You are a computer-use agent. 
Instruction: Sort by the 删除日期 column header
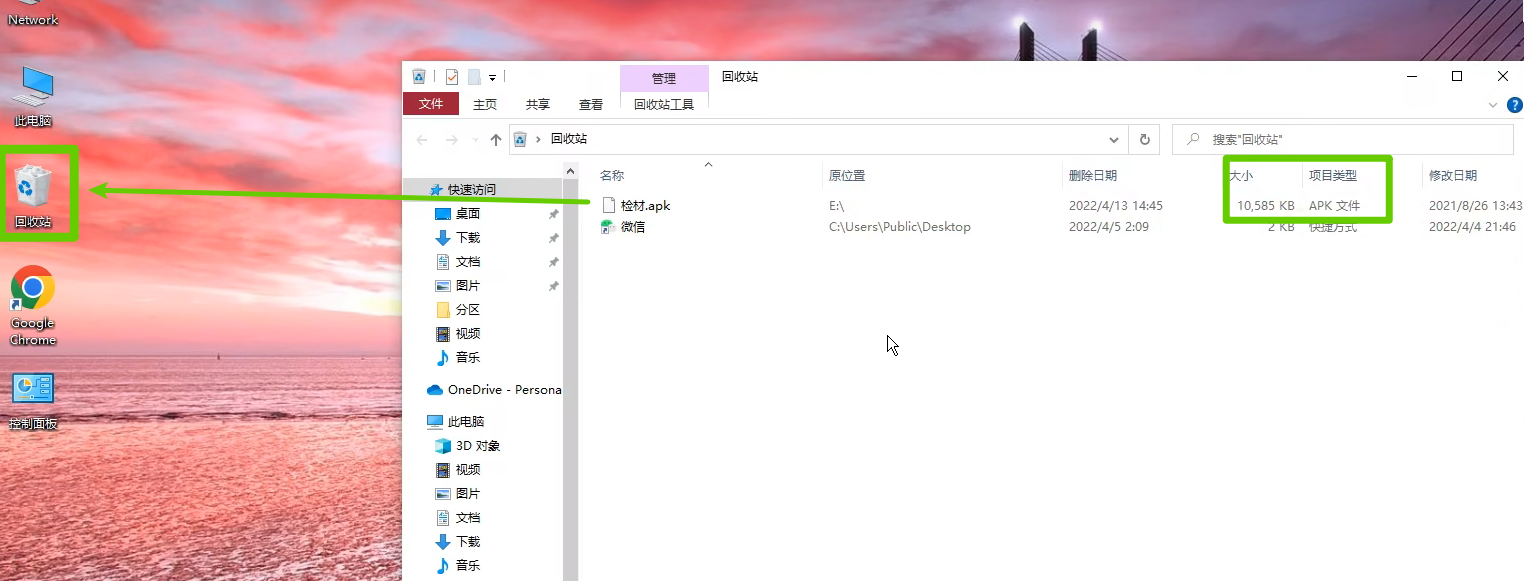[1093, 176]
